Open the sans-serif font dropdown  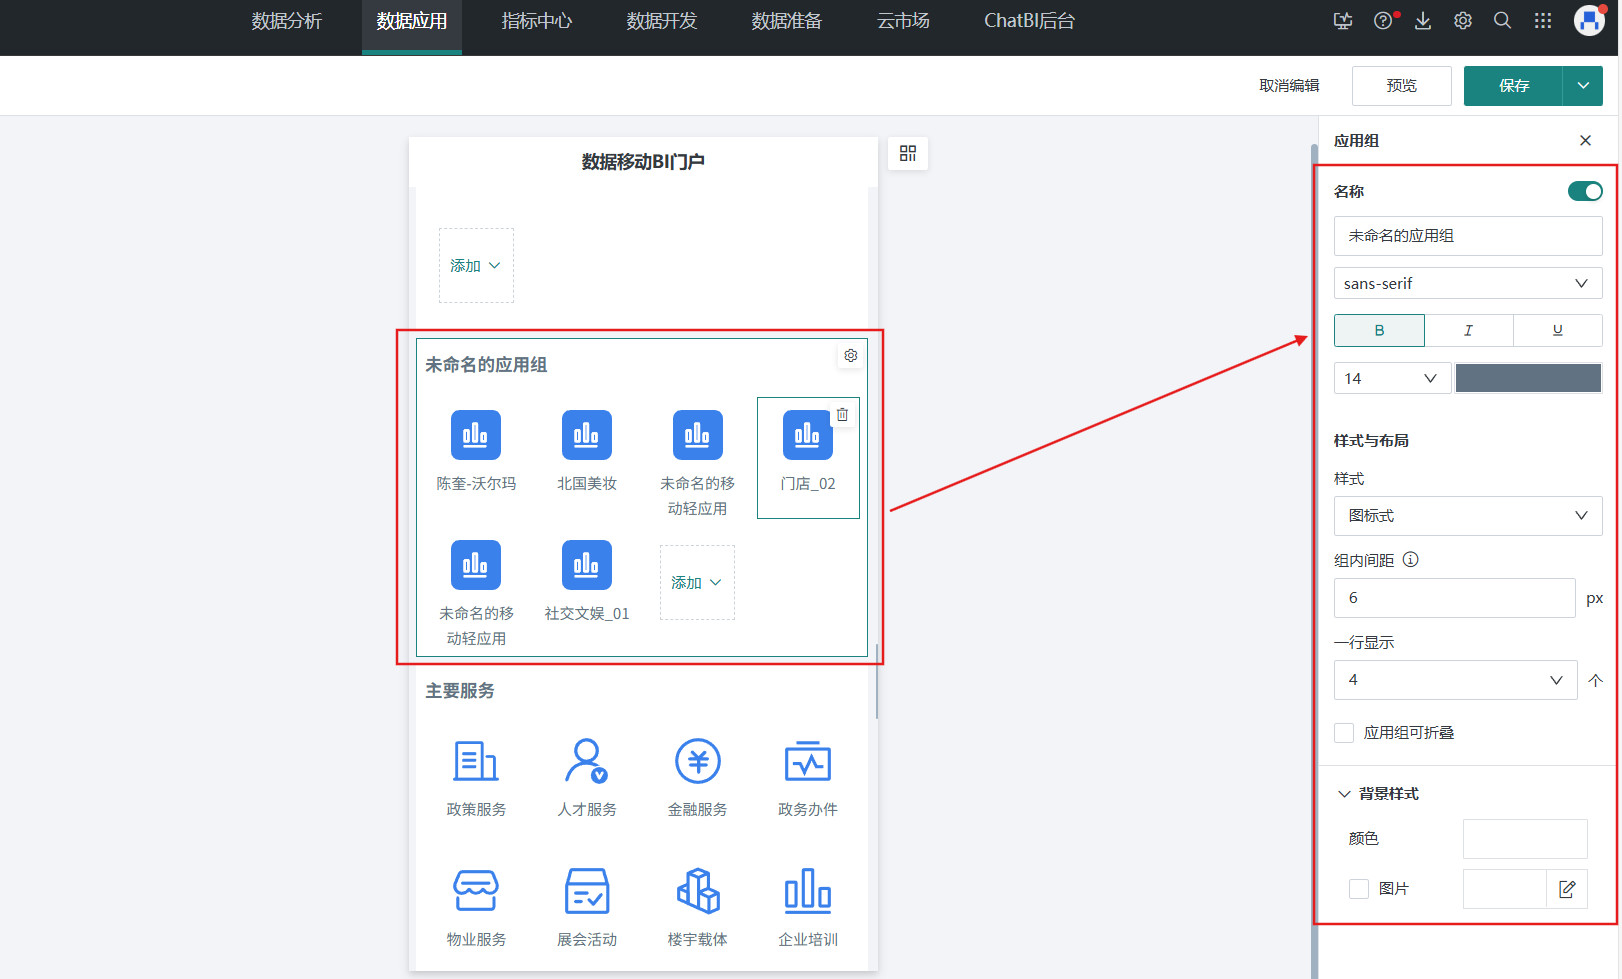[1467, 284]
